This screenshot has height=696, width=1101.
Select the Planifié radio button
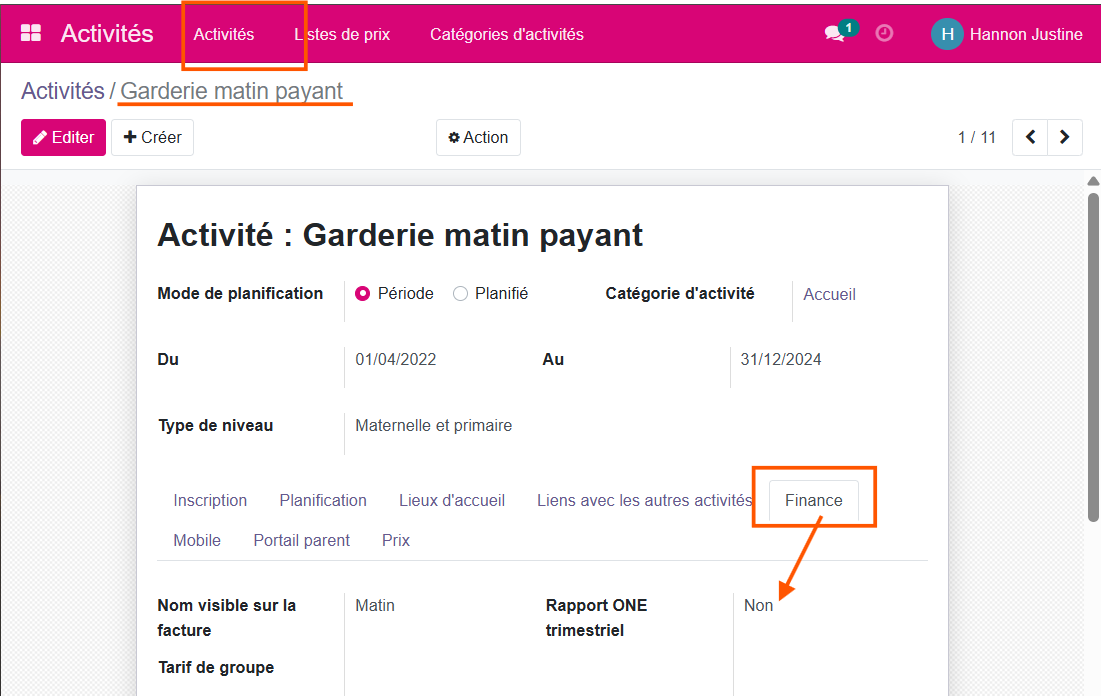pos(460,294)
